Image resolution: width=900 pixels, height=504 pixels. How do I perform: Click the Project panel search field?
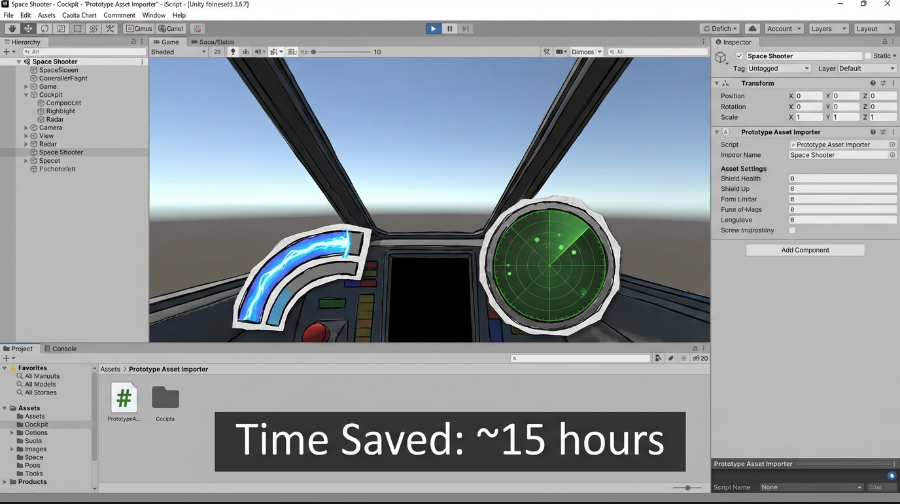click(x=580, y=358)
